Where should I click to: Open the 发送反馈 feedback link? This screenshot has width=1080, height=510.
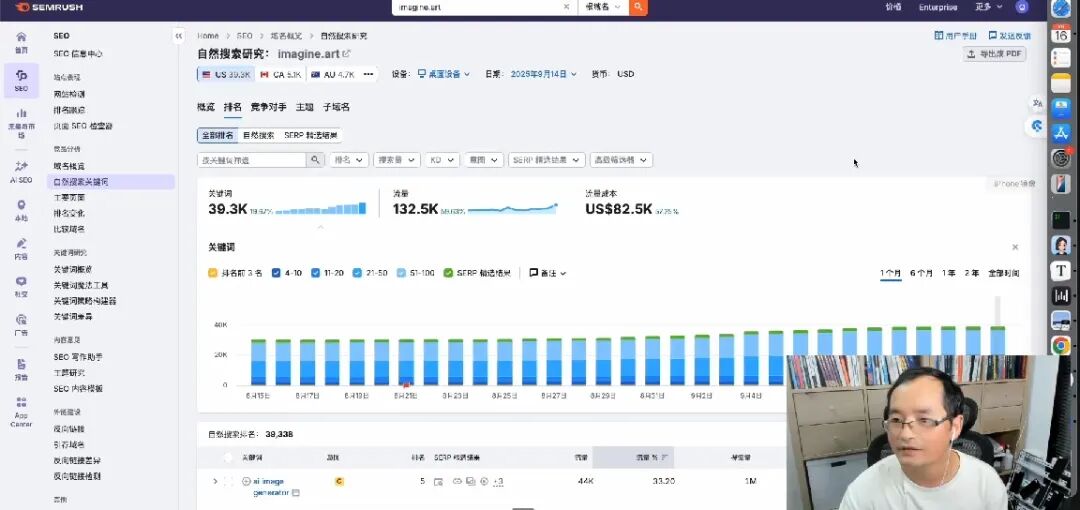1010,36
